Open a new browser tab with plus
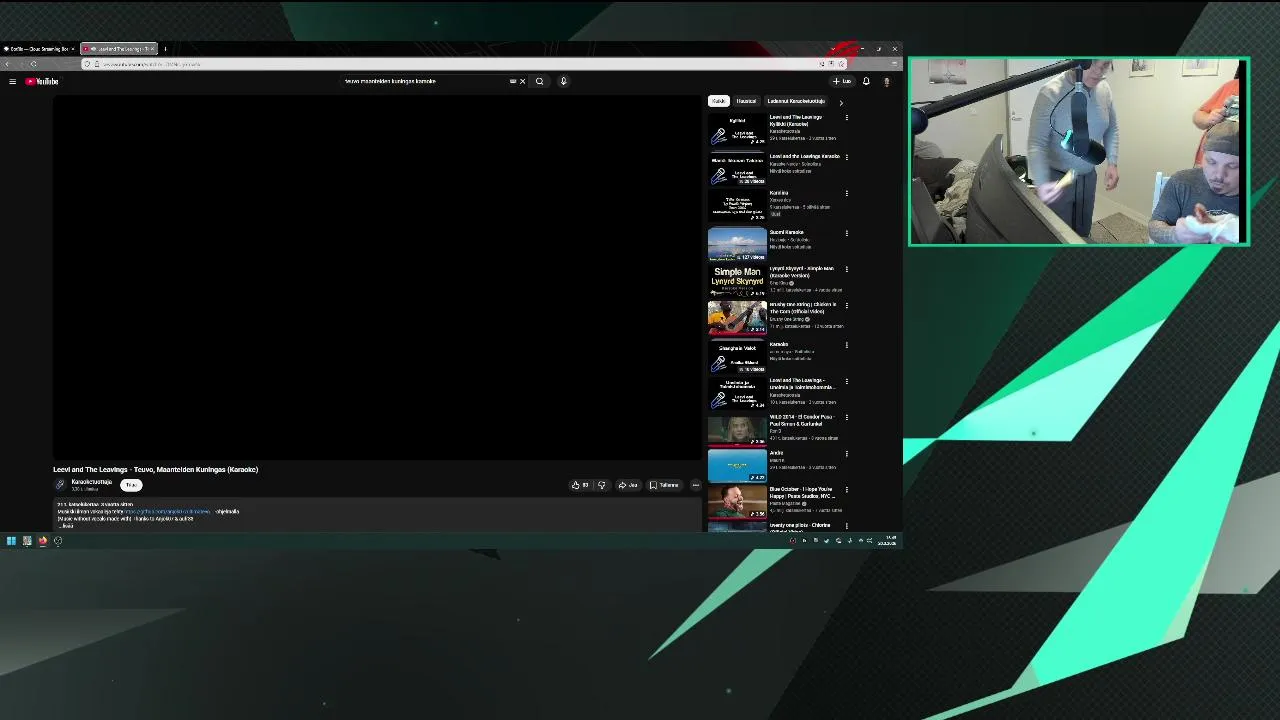1280x720 pixels. tap(165, 48)
